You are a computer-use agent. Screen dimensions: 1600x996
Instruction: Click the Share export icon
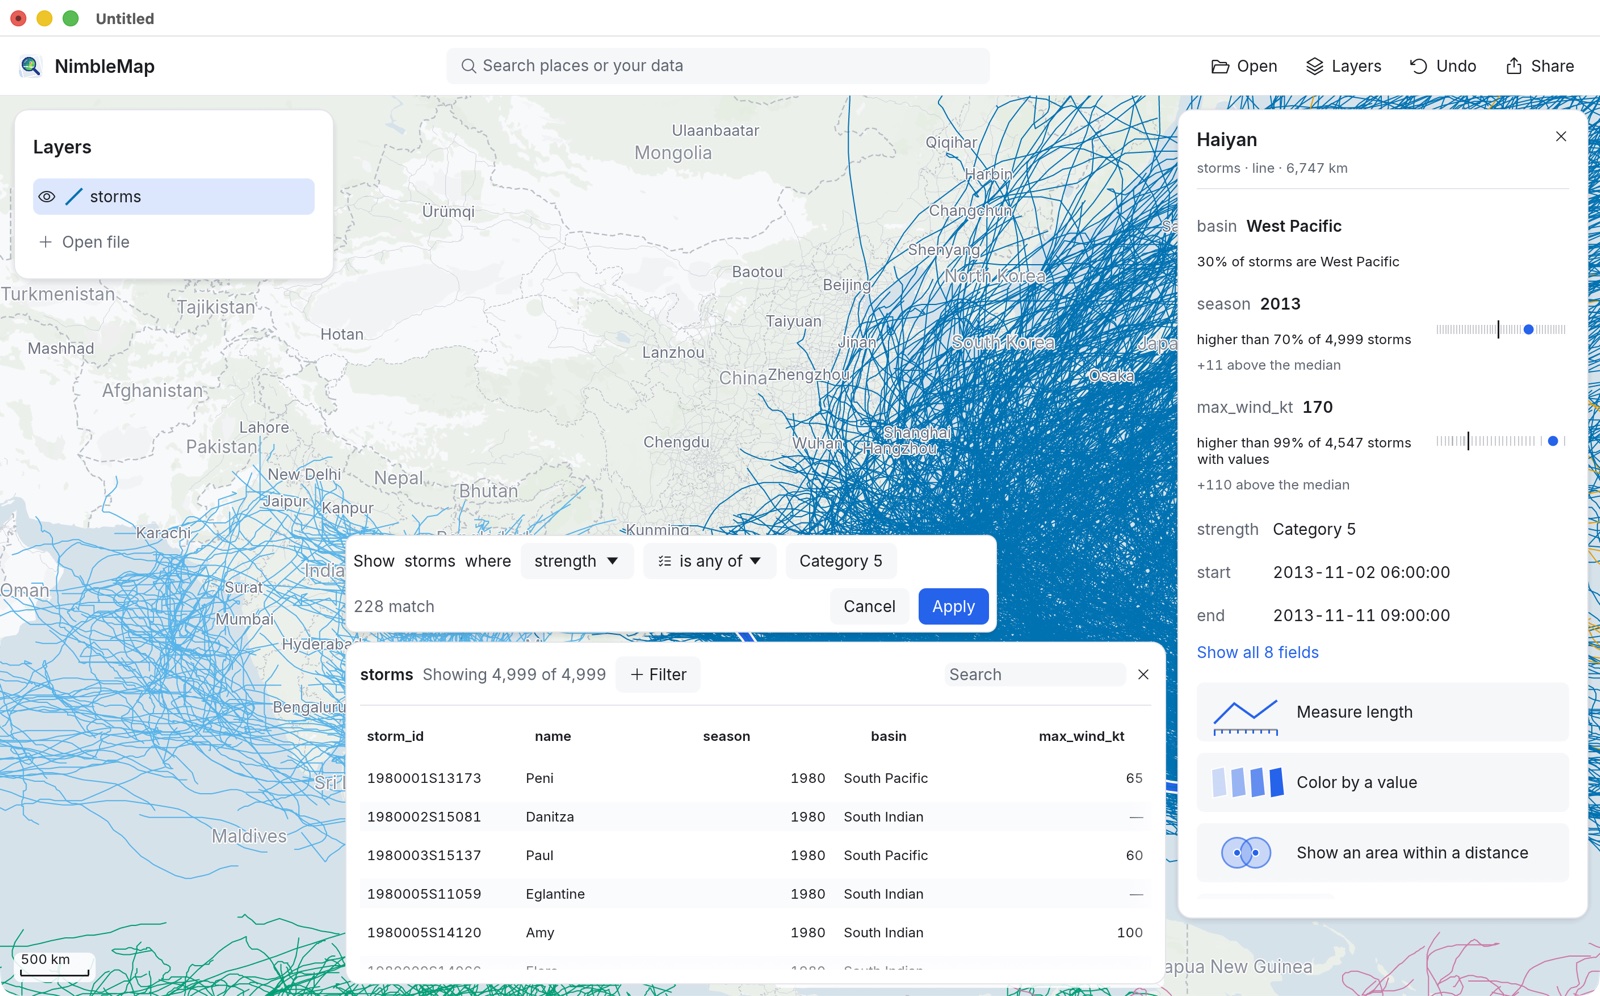1514,66
